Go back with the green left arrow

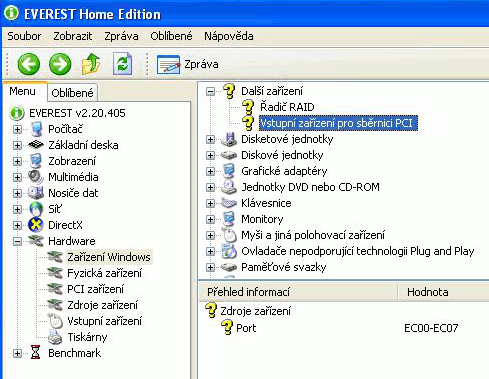coord(29,64)
